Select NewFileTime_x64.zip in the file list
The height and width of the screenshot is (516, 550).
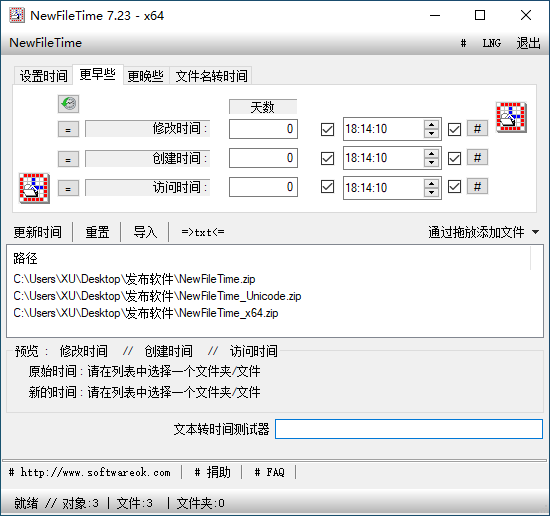146,313
